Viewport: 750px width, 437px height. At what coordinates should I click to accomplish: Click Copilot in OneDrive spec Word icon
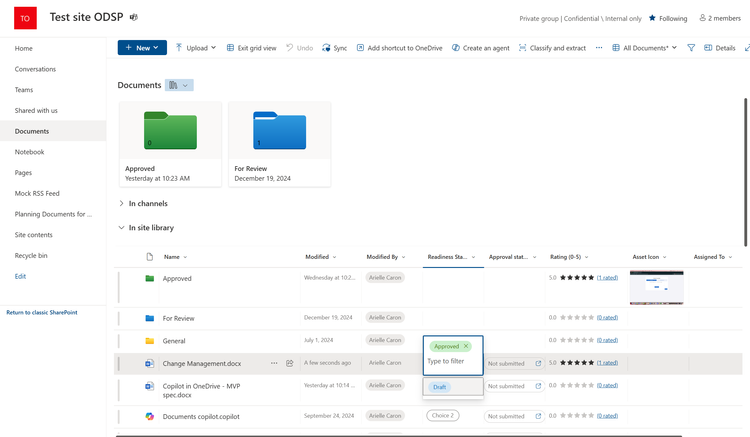coord(150,386)
